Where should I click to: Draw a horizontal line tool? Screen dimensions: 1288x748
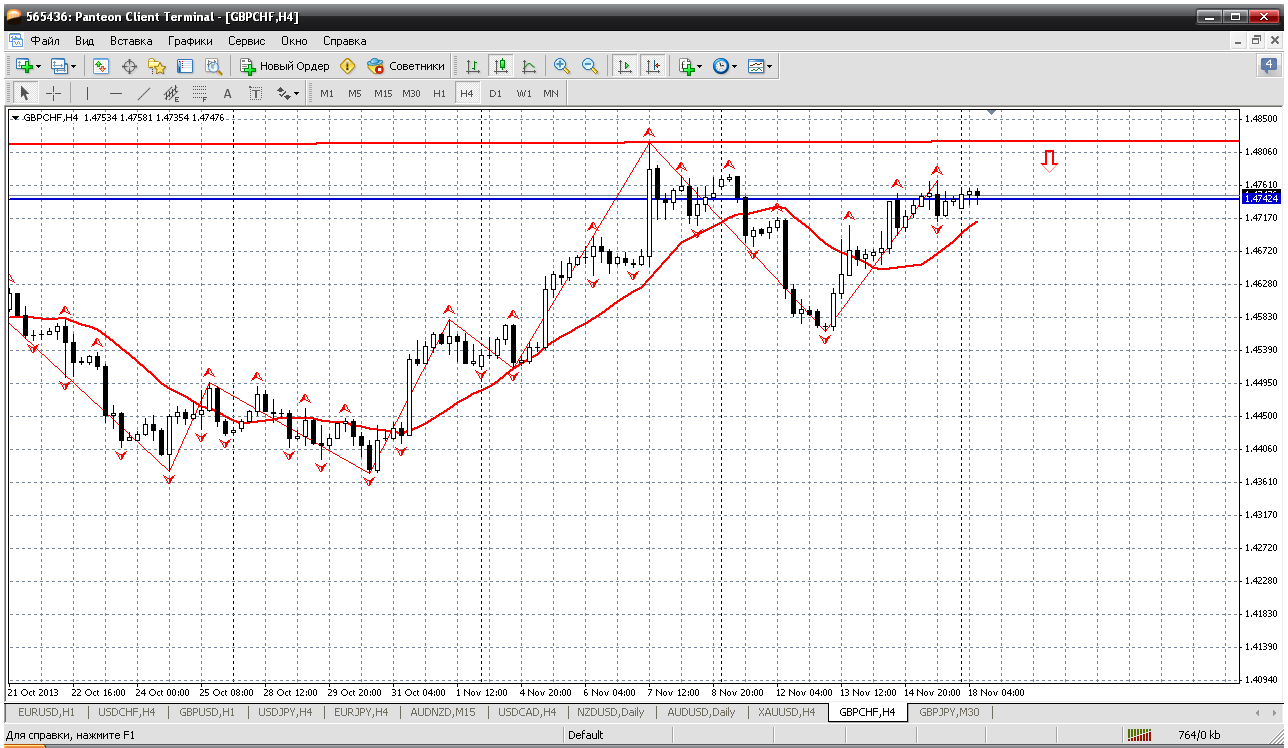point(116,93)
